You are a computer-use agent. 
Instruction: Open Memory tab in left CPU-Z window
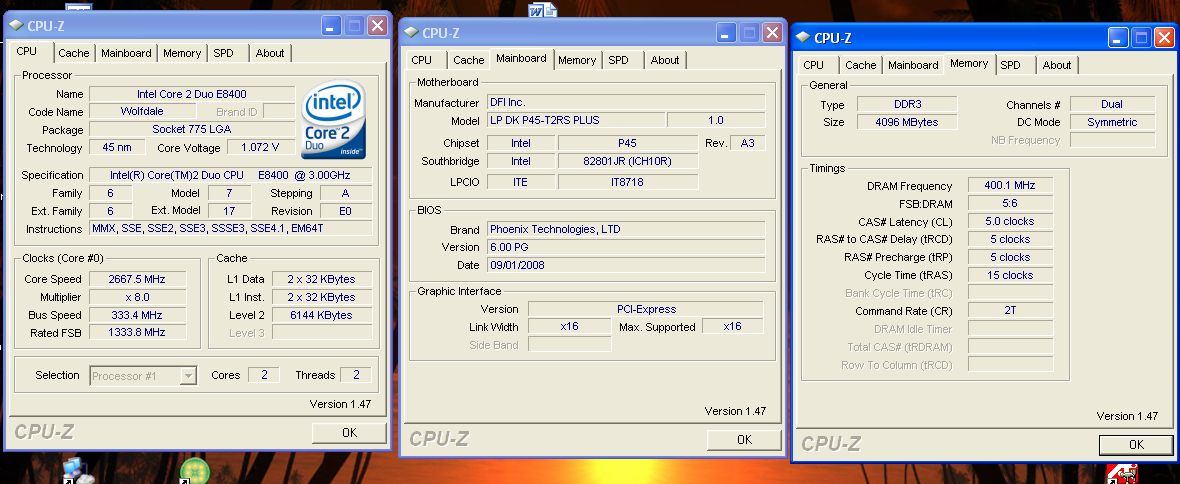click(182, 53)
